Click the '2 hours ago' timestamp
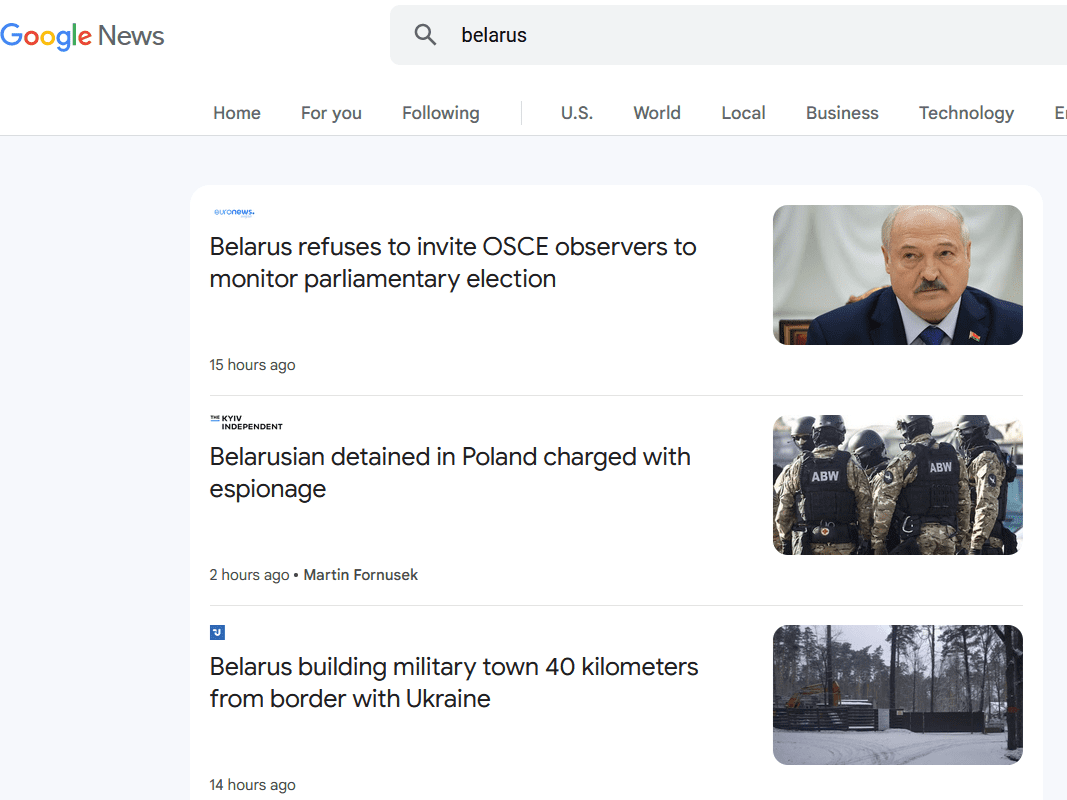Screen dimensions: 1067x800 coord(249,575)
